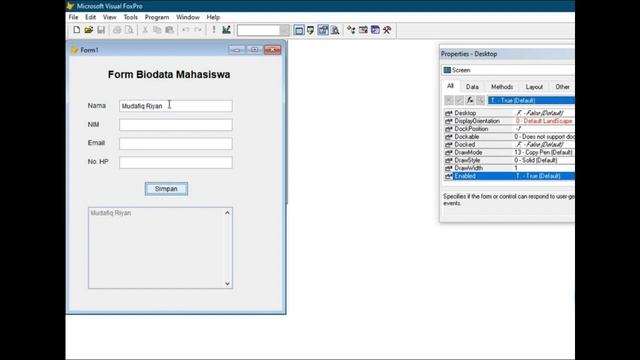Open the Window menu

(188, 17)
